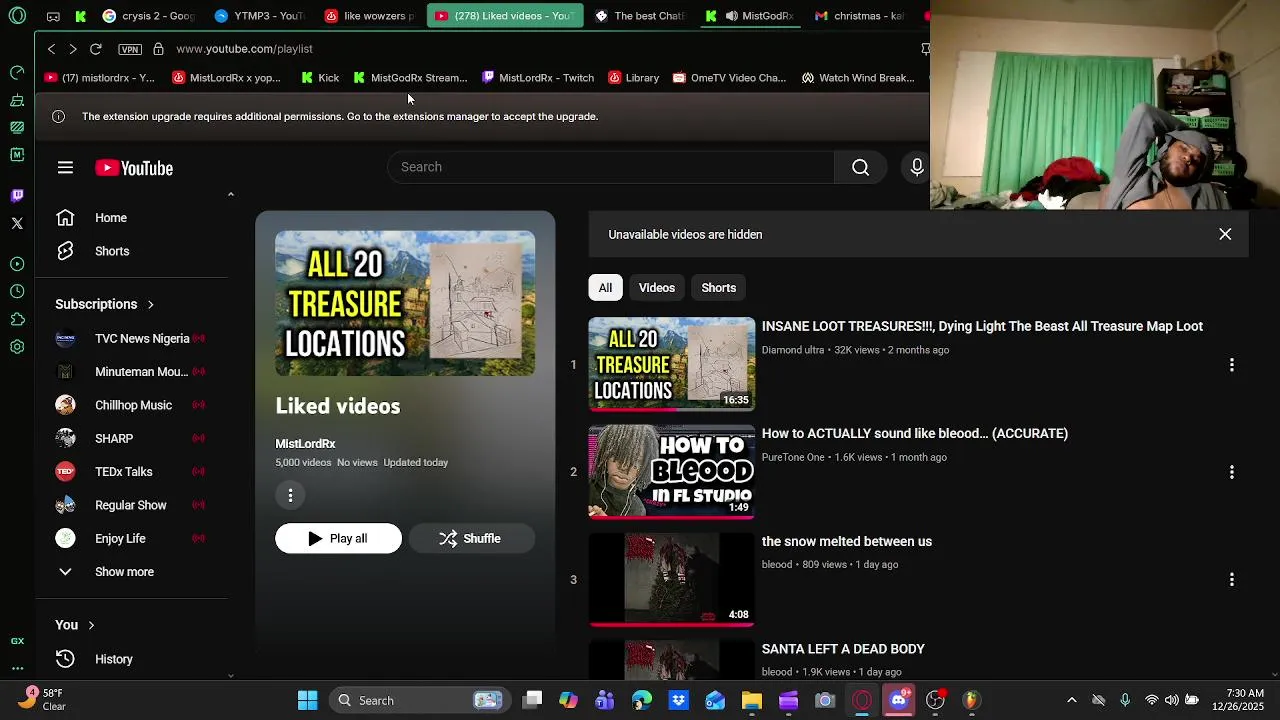This screenshot has width=1280, height=720.
Task: Expand Subscriptions section chevron
Action: pyautogui.click(x=150, y=305)
